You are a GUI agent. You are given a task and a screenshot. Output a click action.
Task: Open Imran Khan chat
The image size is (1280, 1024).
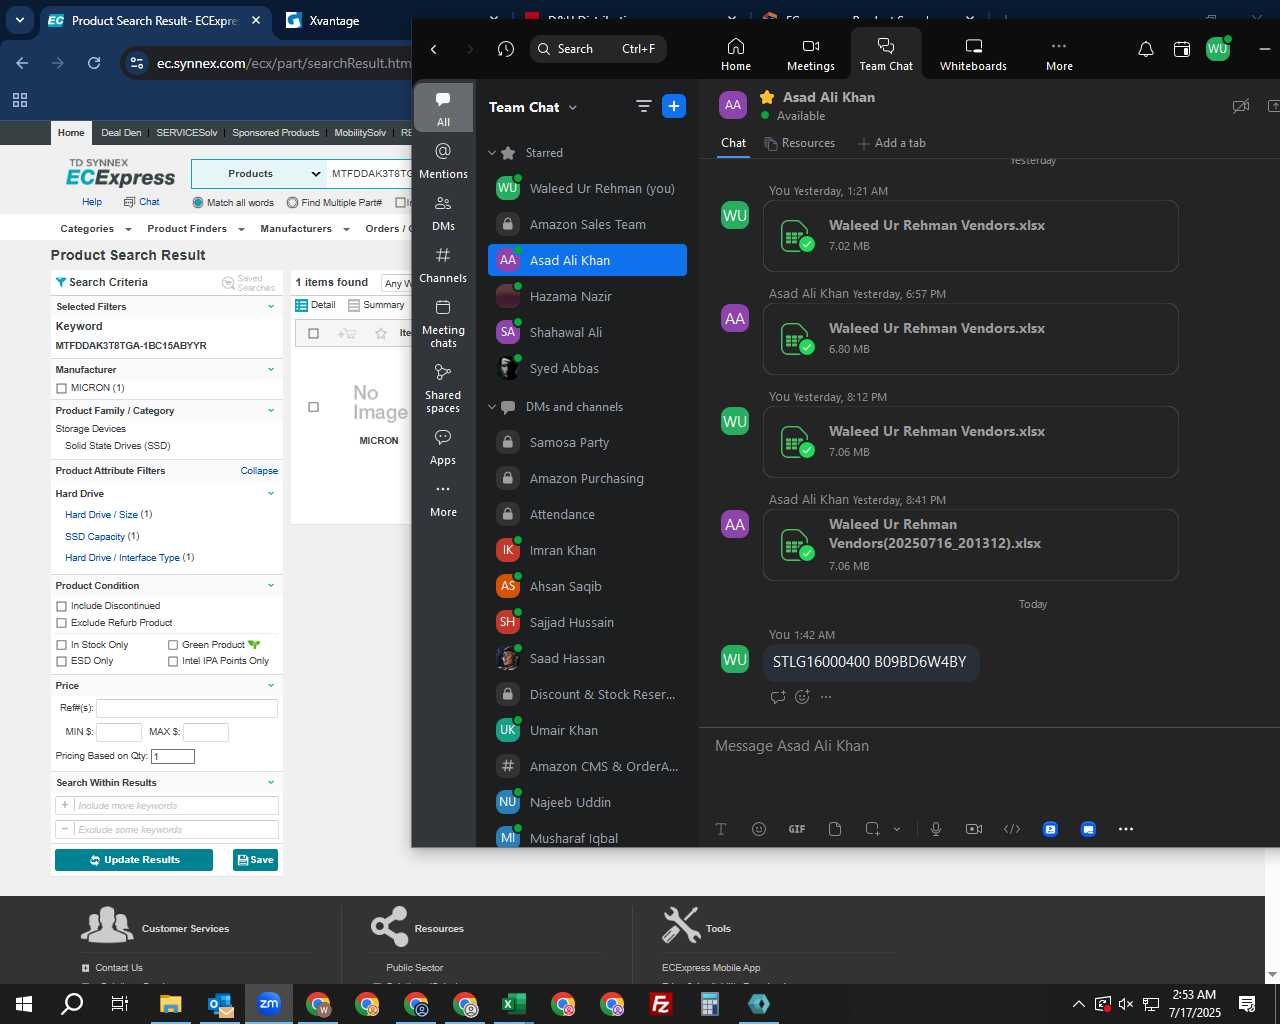(587, 550)
